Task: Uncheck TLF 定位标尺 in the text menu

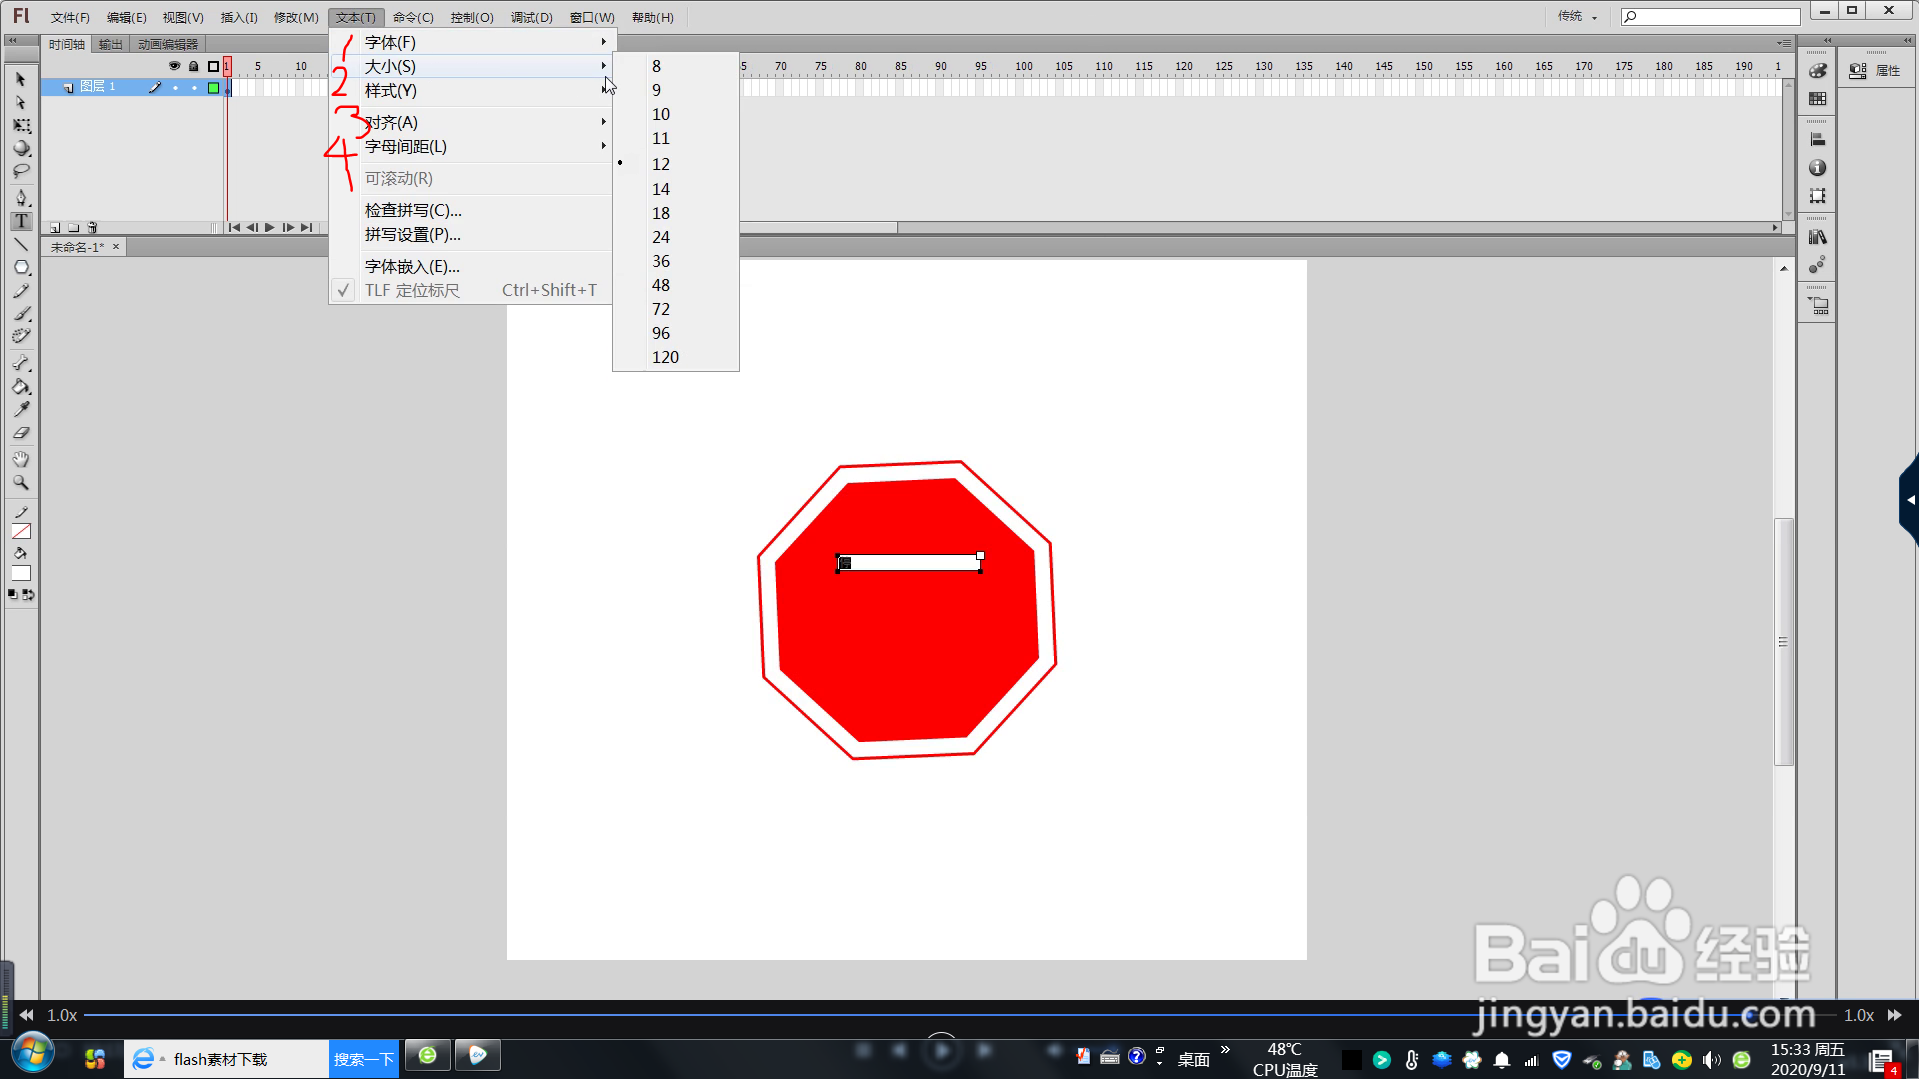Action: 411,290
